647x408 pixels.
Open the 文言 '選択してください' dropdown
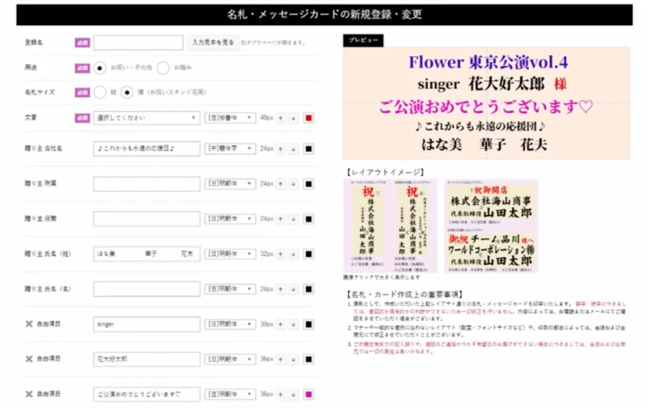[146, 118]
